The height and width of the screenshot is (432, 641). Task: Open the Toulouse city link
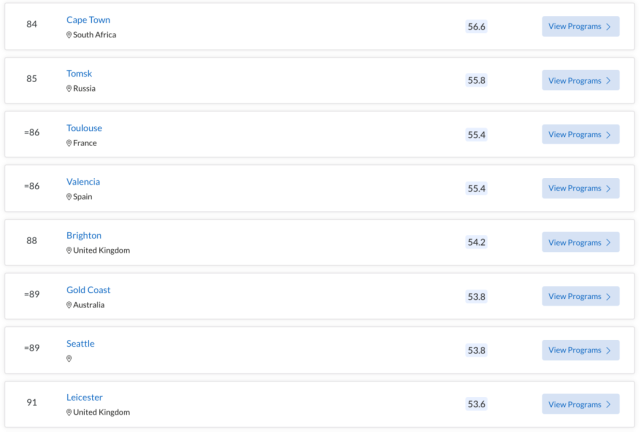click(x=84, y=128)
